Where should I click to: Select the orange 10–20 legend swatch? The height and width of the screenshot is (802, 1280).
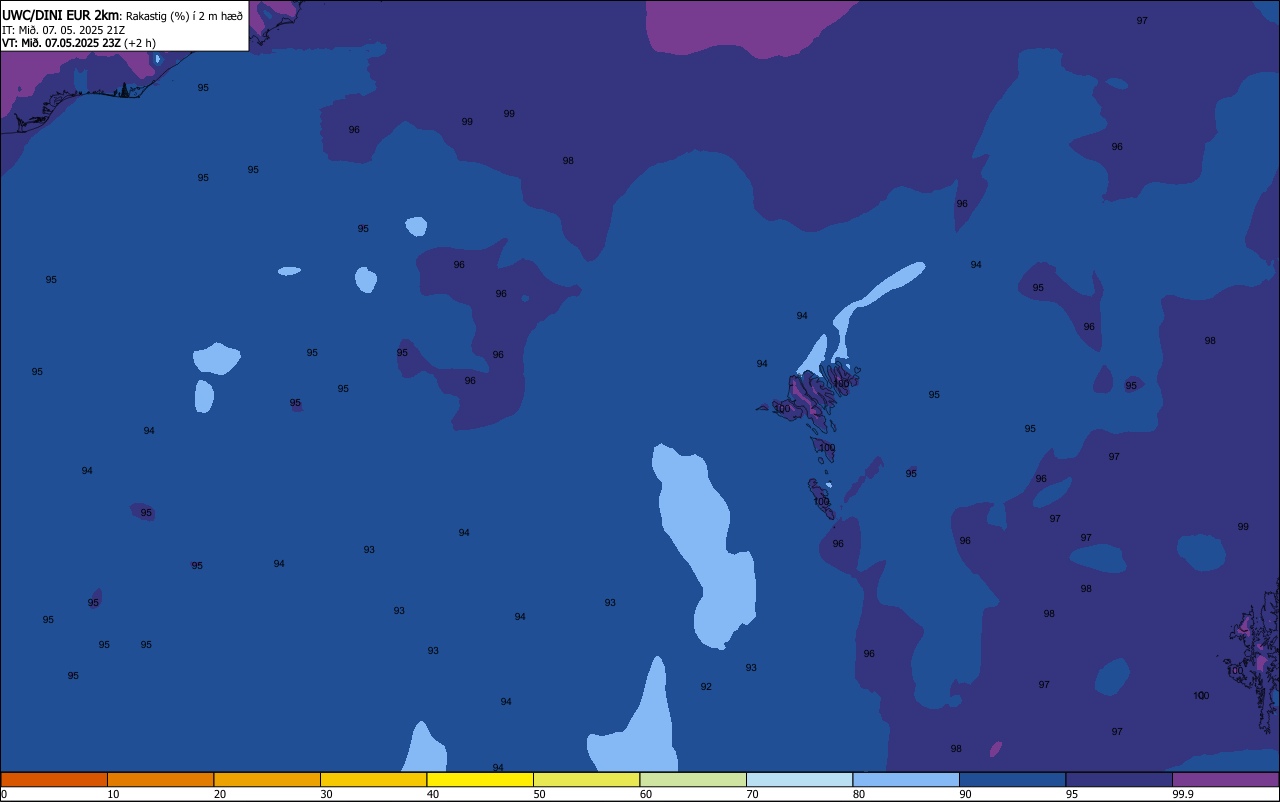[160, 779]
